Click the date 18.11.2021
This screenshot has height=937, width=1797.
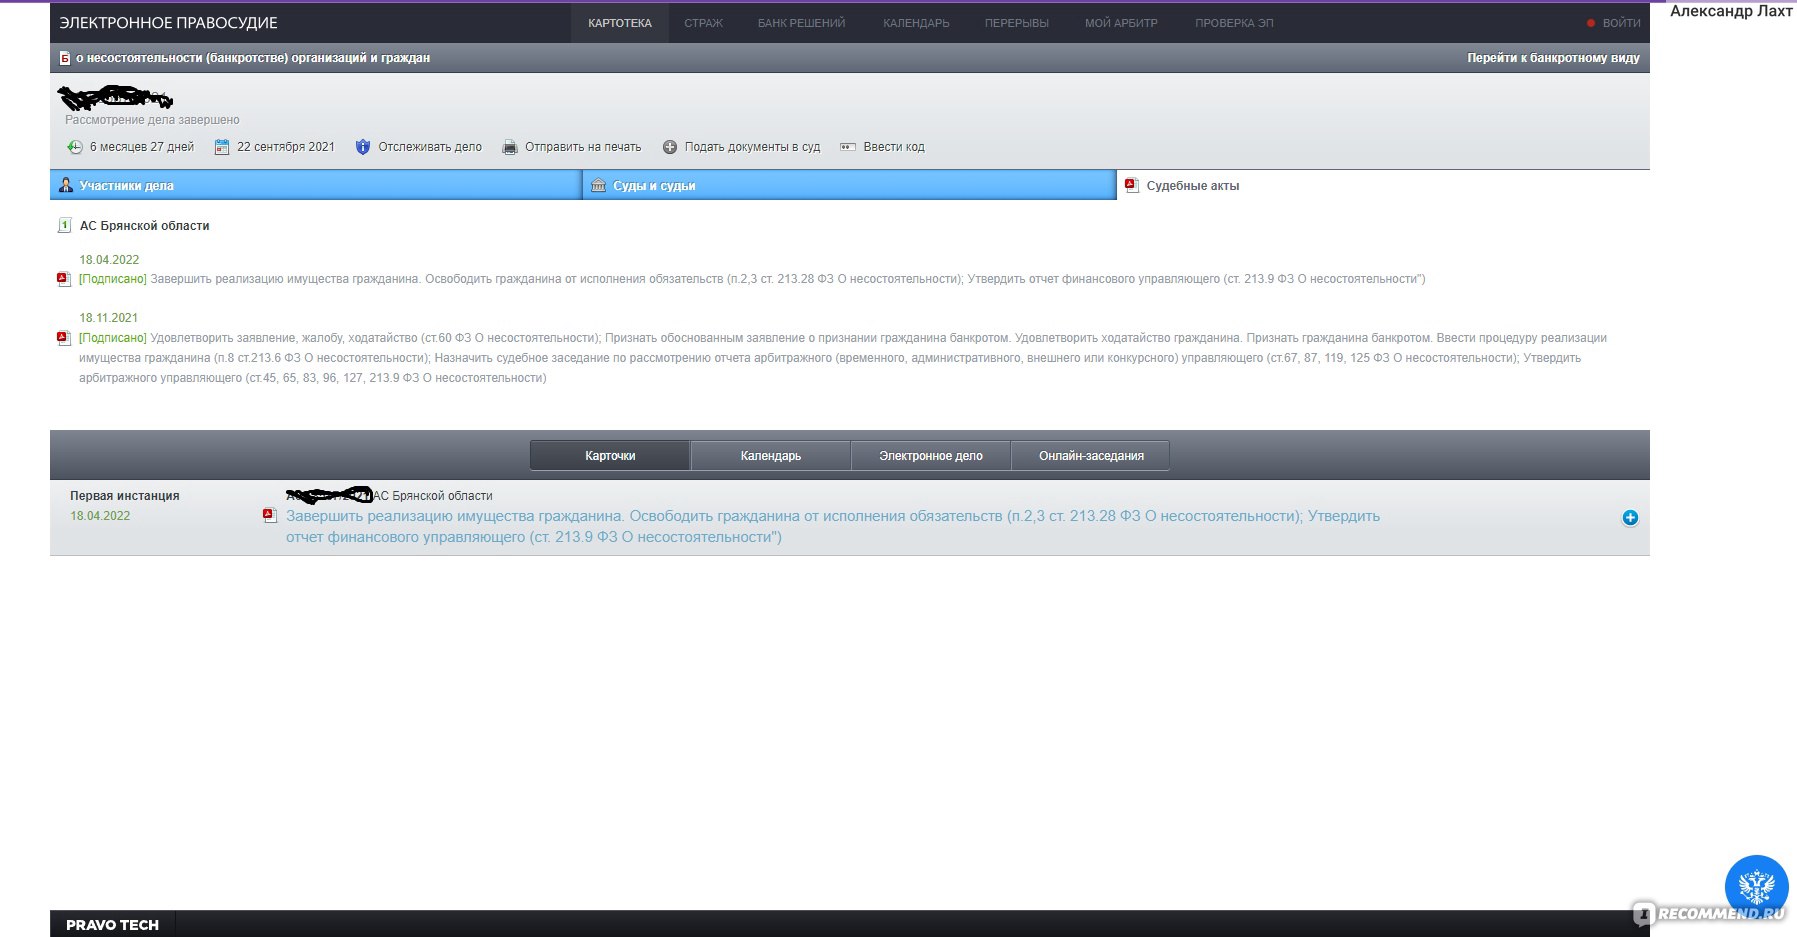pos(109,318)
